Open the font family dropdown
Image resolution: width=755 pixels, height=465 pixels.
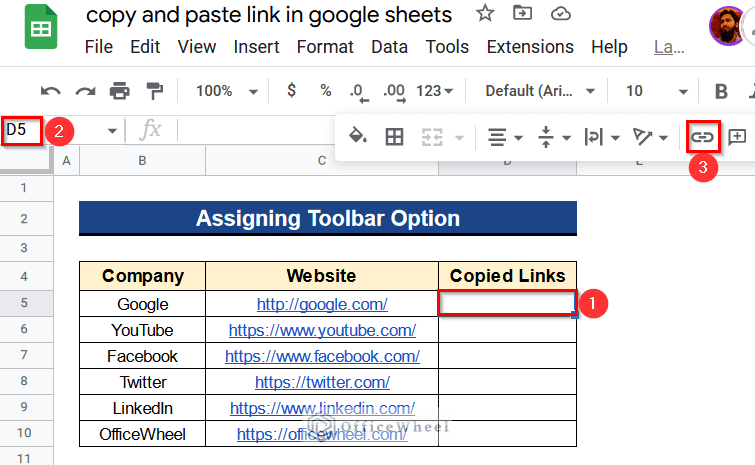[540, 91]
